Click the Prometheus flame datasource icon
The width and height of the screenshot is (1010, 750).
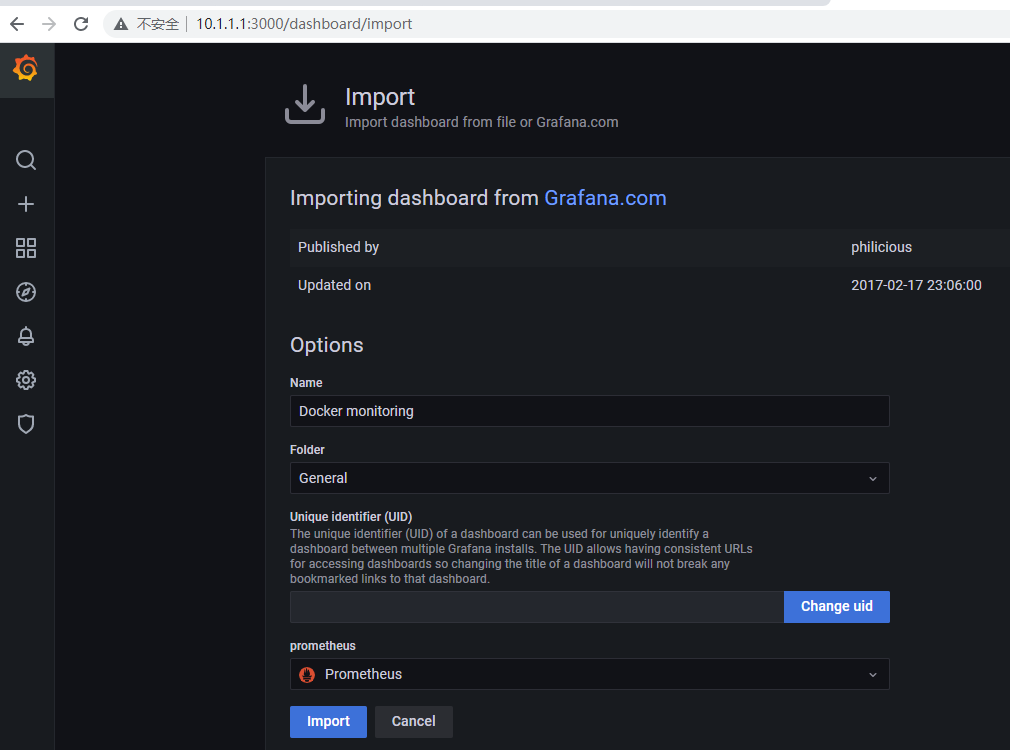coord(307,675)
